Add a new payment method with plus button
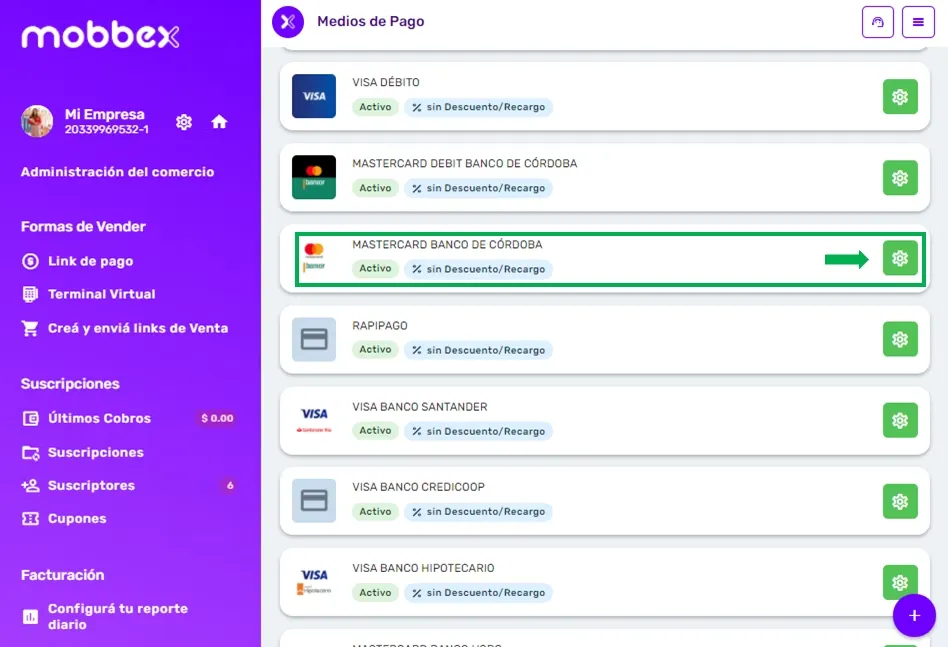 point(914,616)
